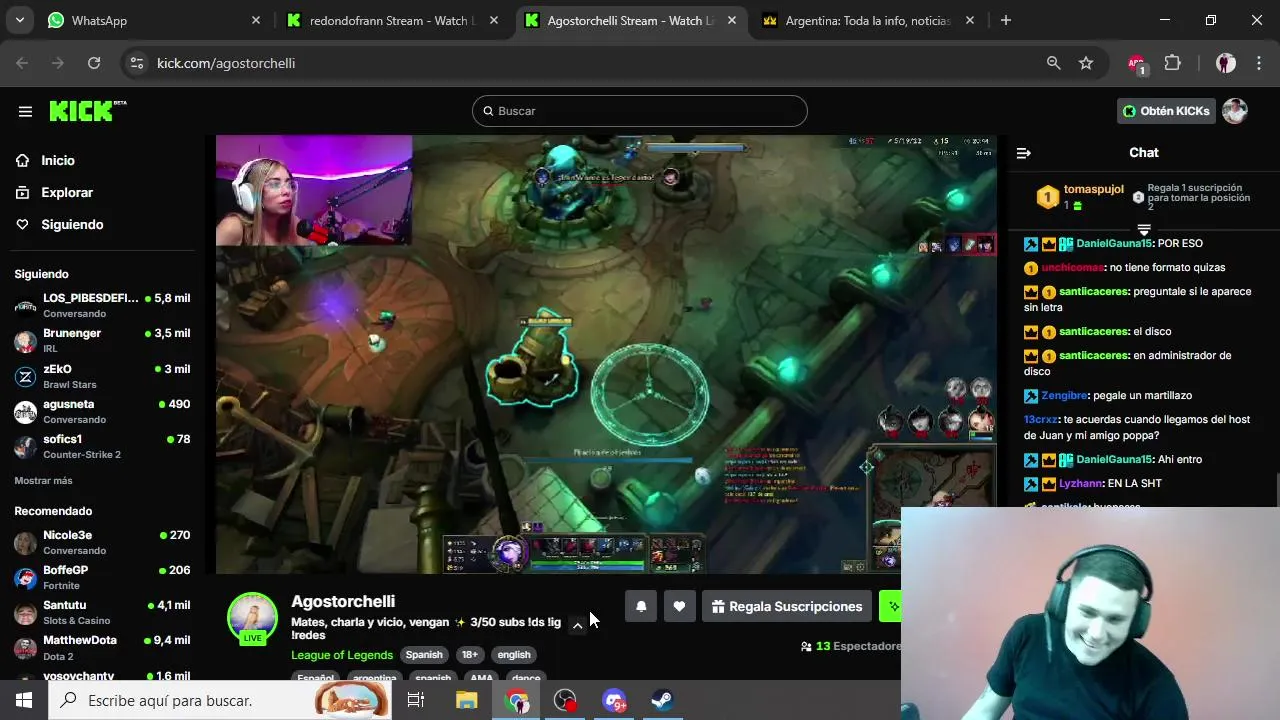Open Discord from taskbar

[x=615, y=700]
